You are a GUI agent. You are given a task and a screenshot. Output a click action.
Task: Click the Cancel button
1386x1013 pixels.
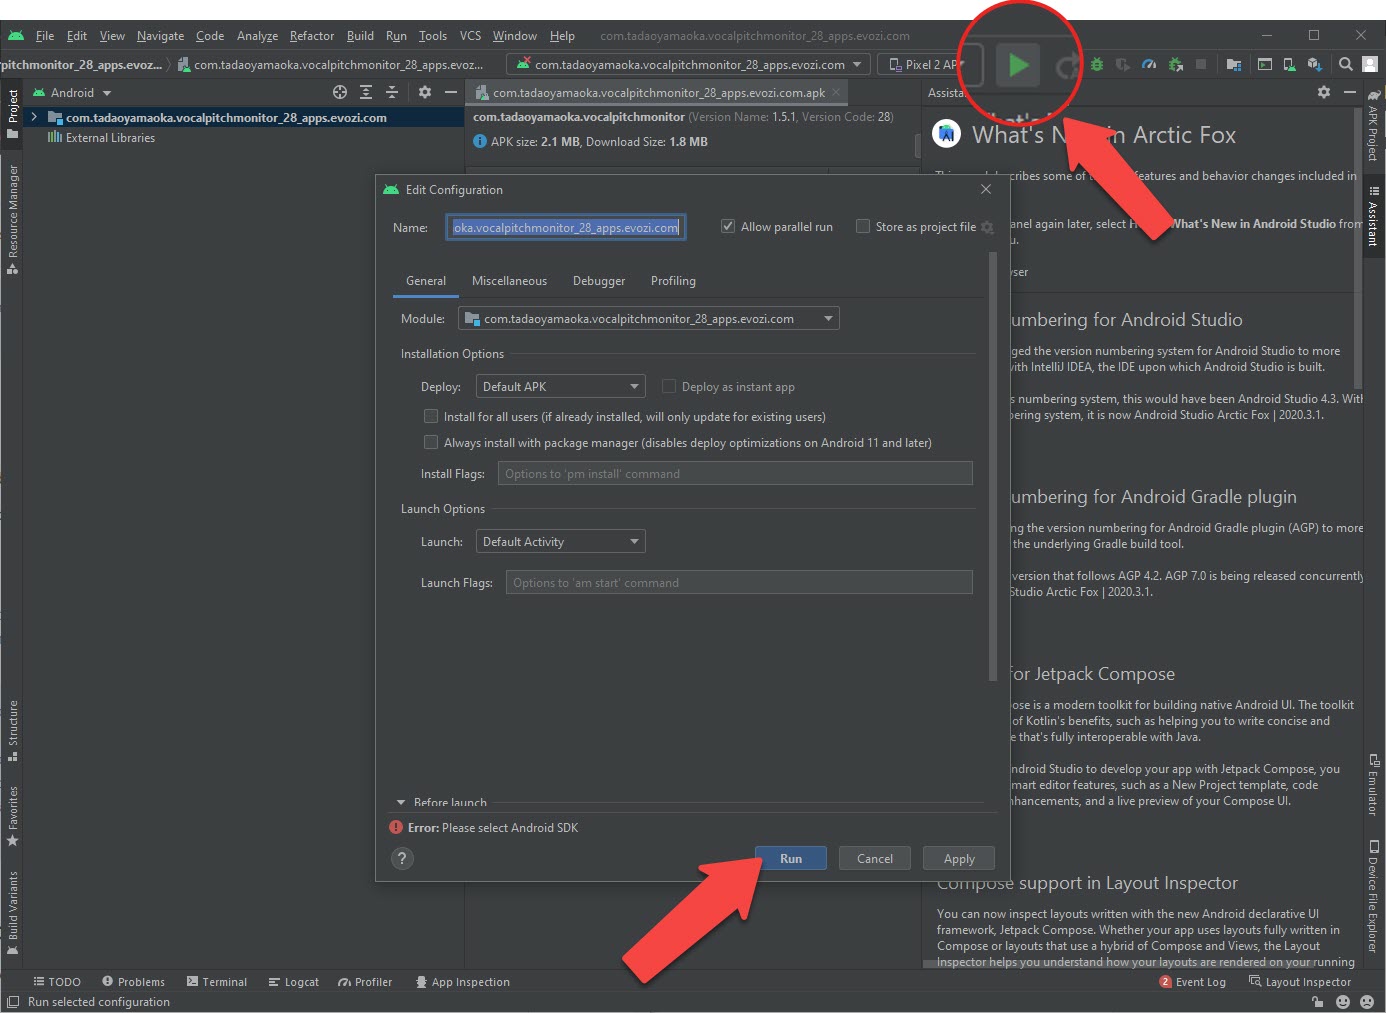point(874,859)
